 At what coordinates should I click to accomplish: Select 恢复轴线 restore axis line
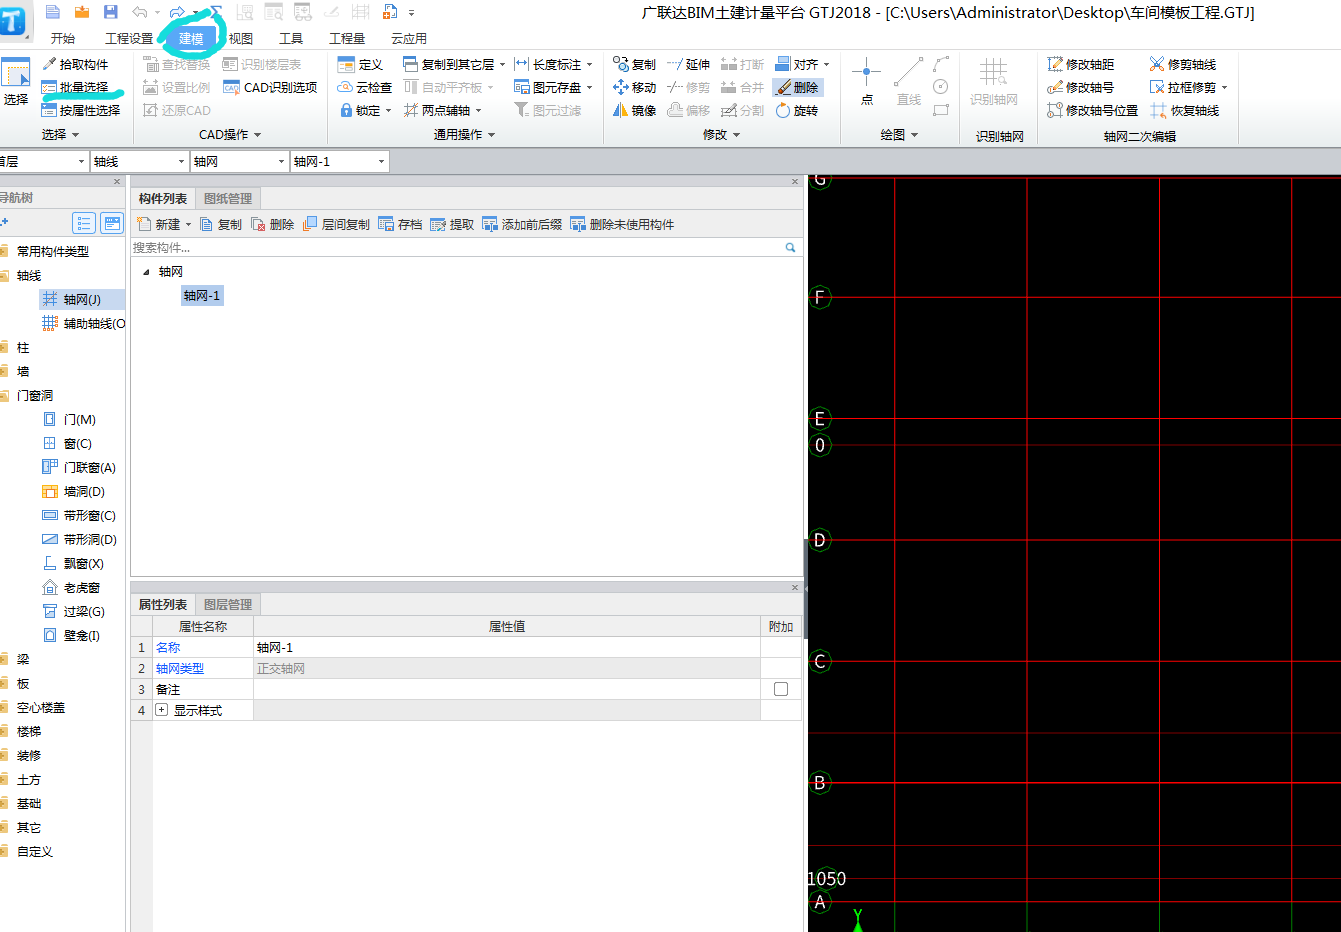point(1185,110)
